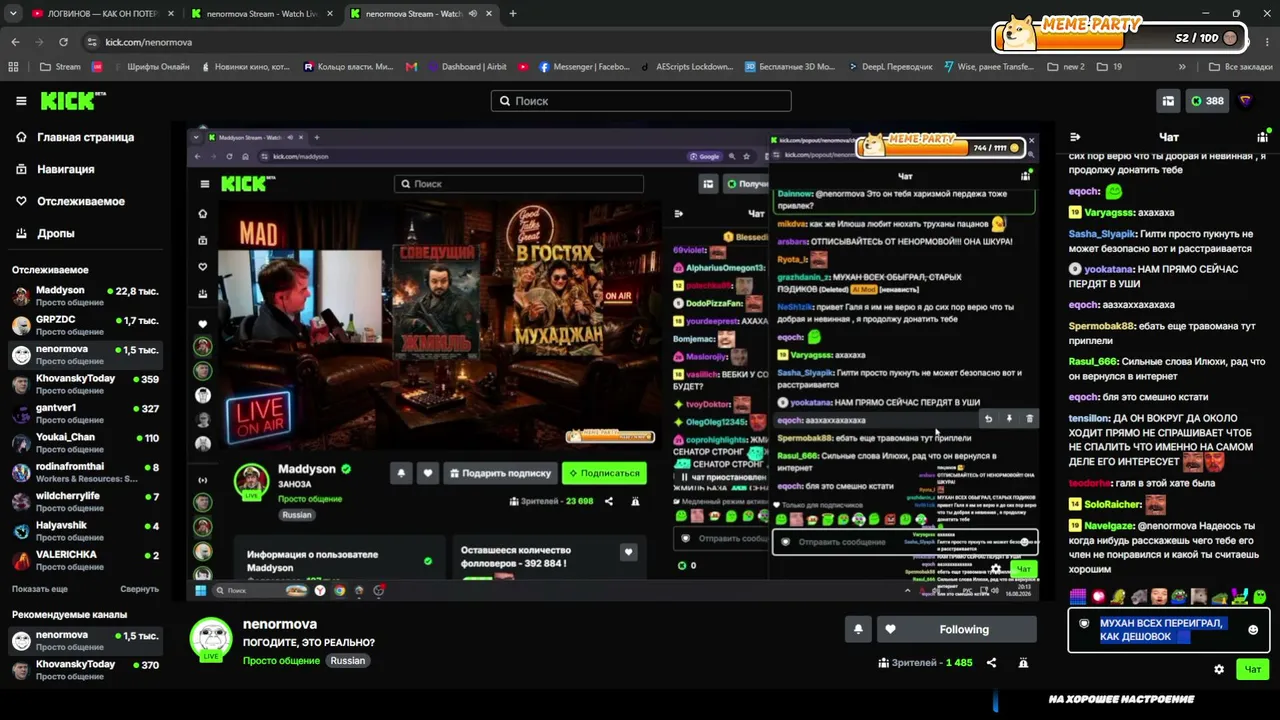Expand the hidden bookmarks overflow chevron
Image resolution: width=1280 pixels, height=720 pixels.
pyautogui.click(x=1182, y=67)
